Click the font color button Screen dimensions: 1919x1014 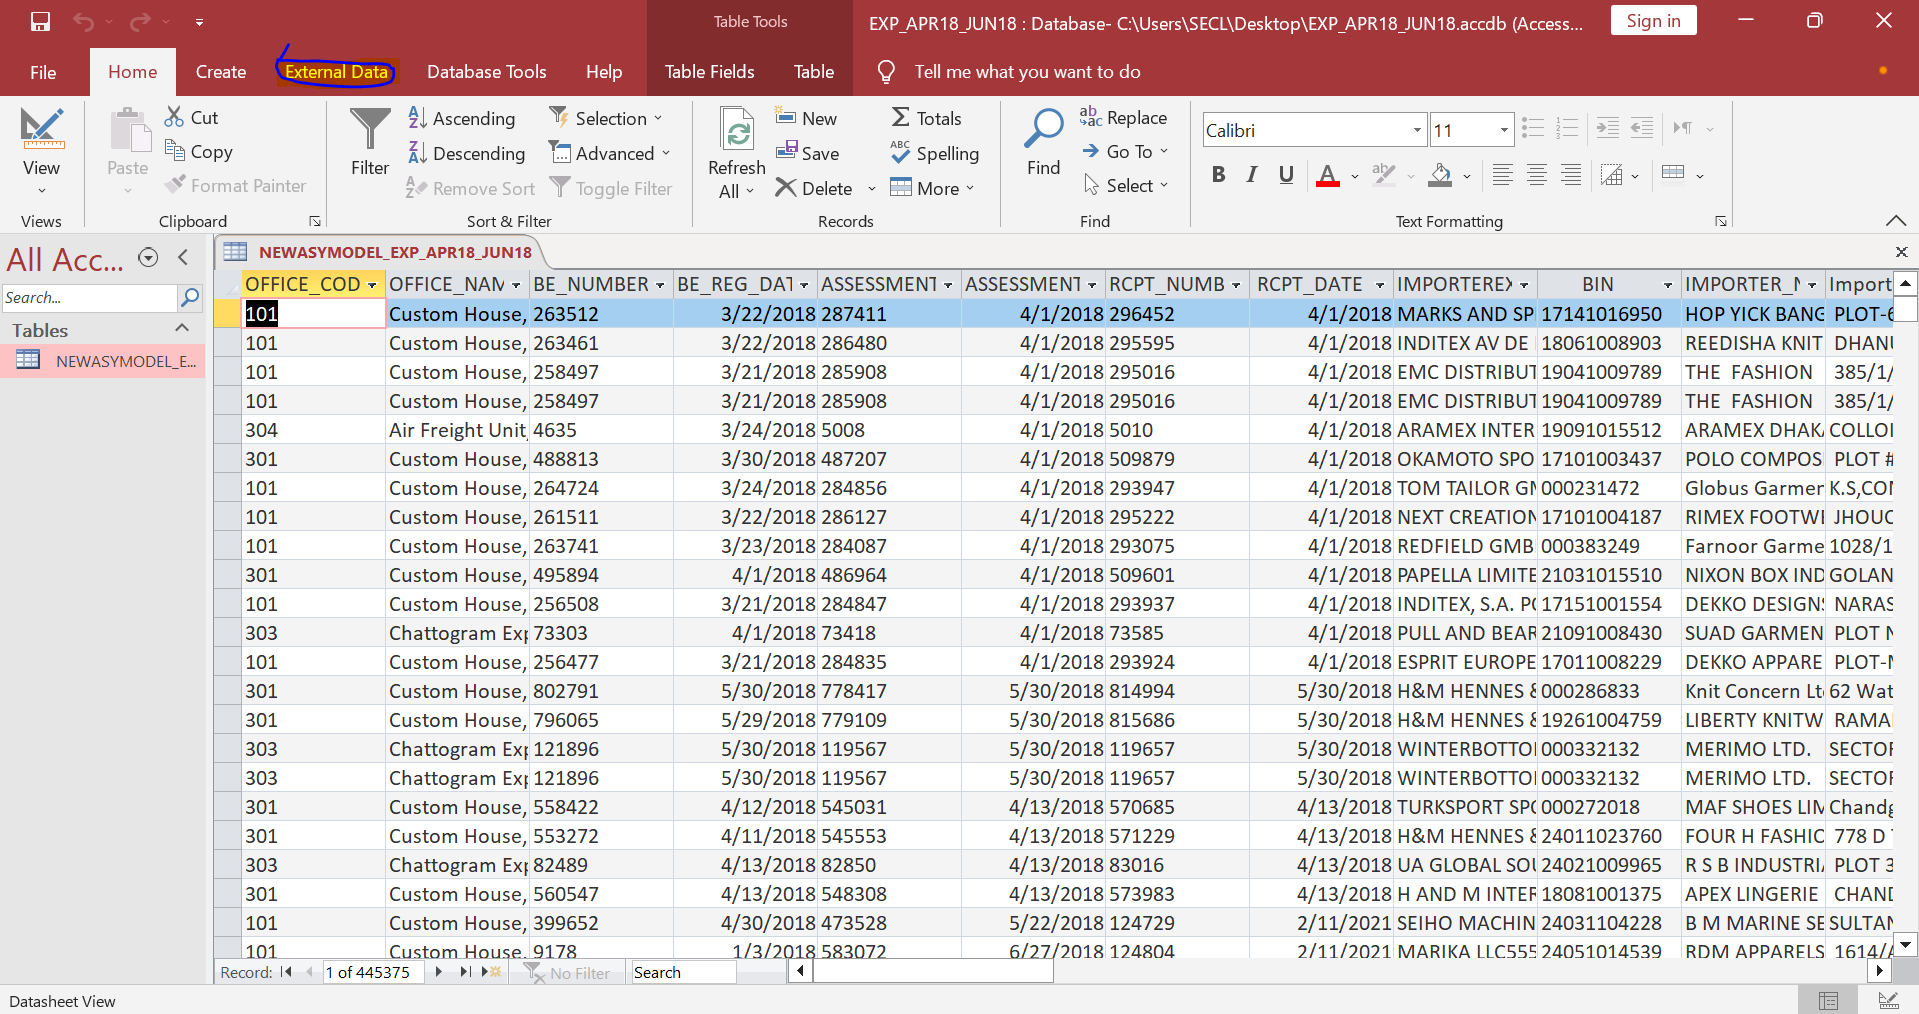pos(1327,175)
